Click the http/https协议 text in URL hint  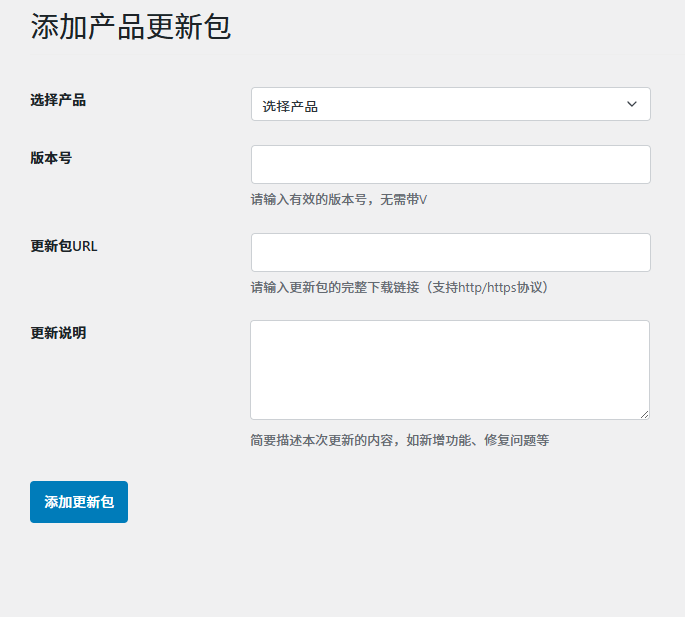(x=500, y=288)
